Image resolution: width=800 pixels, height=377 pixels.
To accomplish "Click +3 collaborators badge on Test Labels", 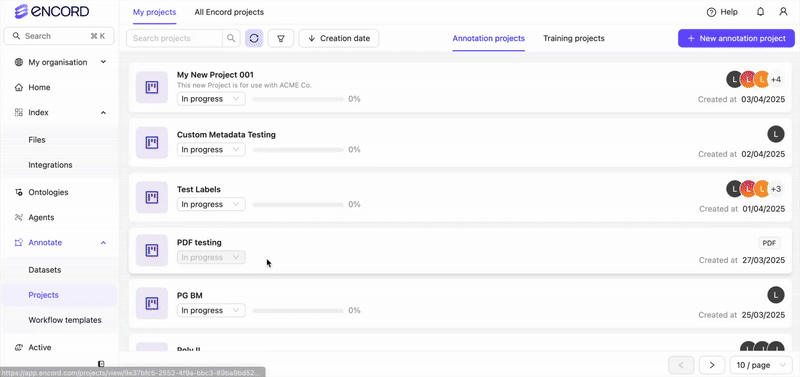I will 776,189.
